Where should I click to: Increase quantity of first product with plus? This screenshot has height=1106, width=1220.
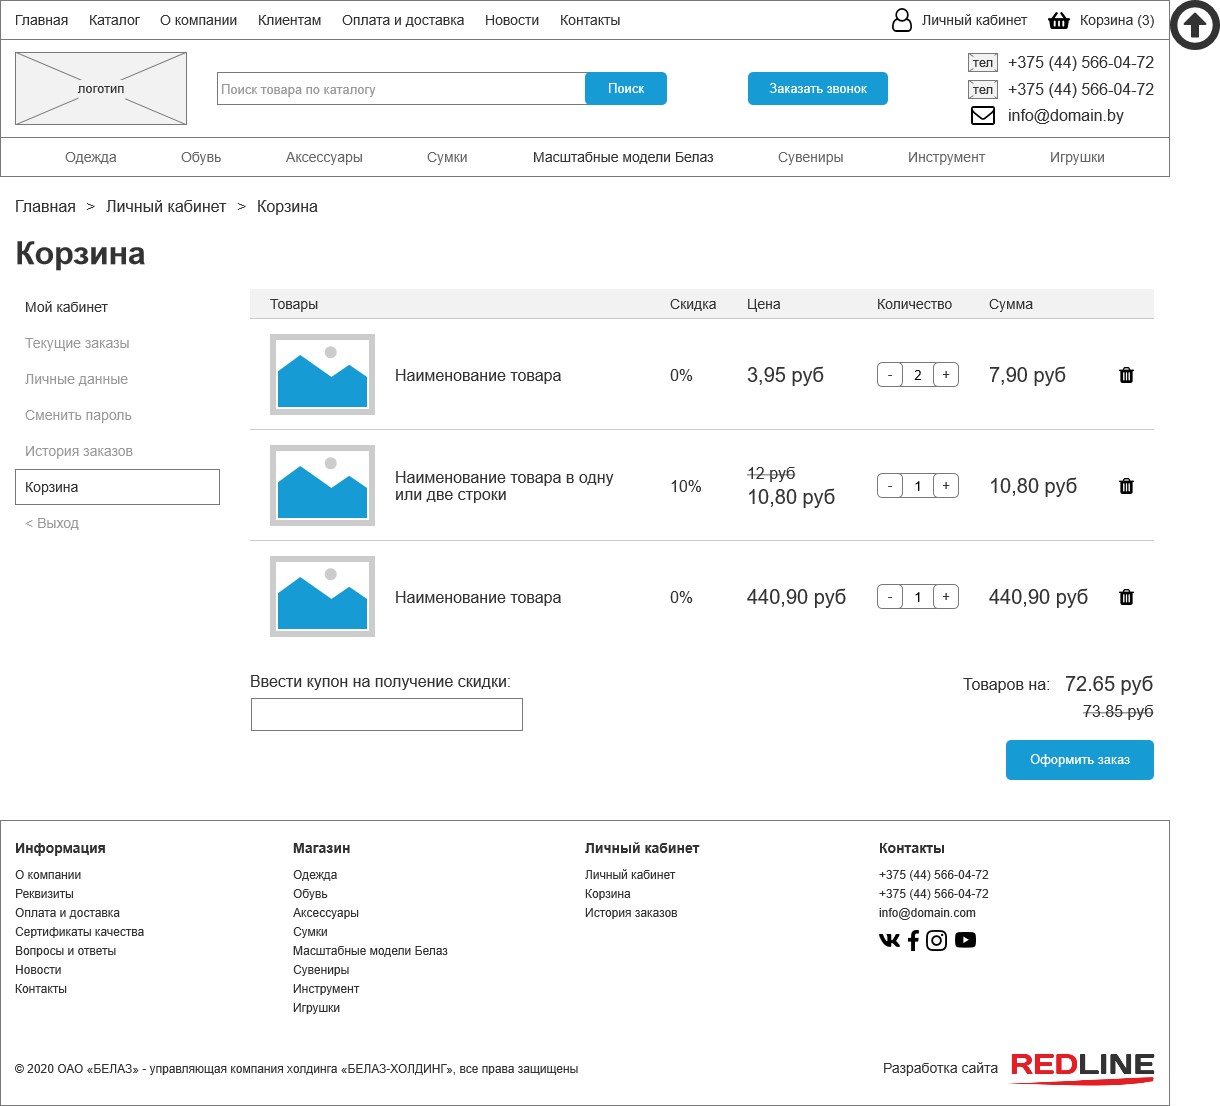pyautogui.click(x=946, y=375)
